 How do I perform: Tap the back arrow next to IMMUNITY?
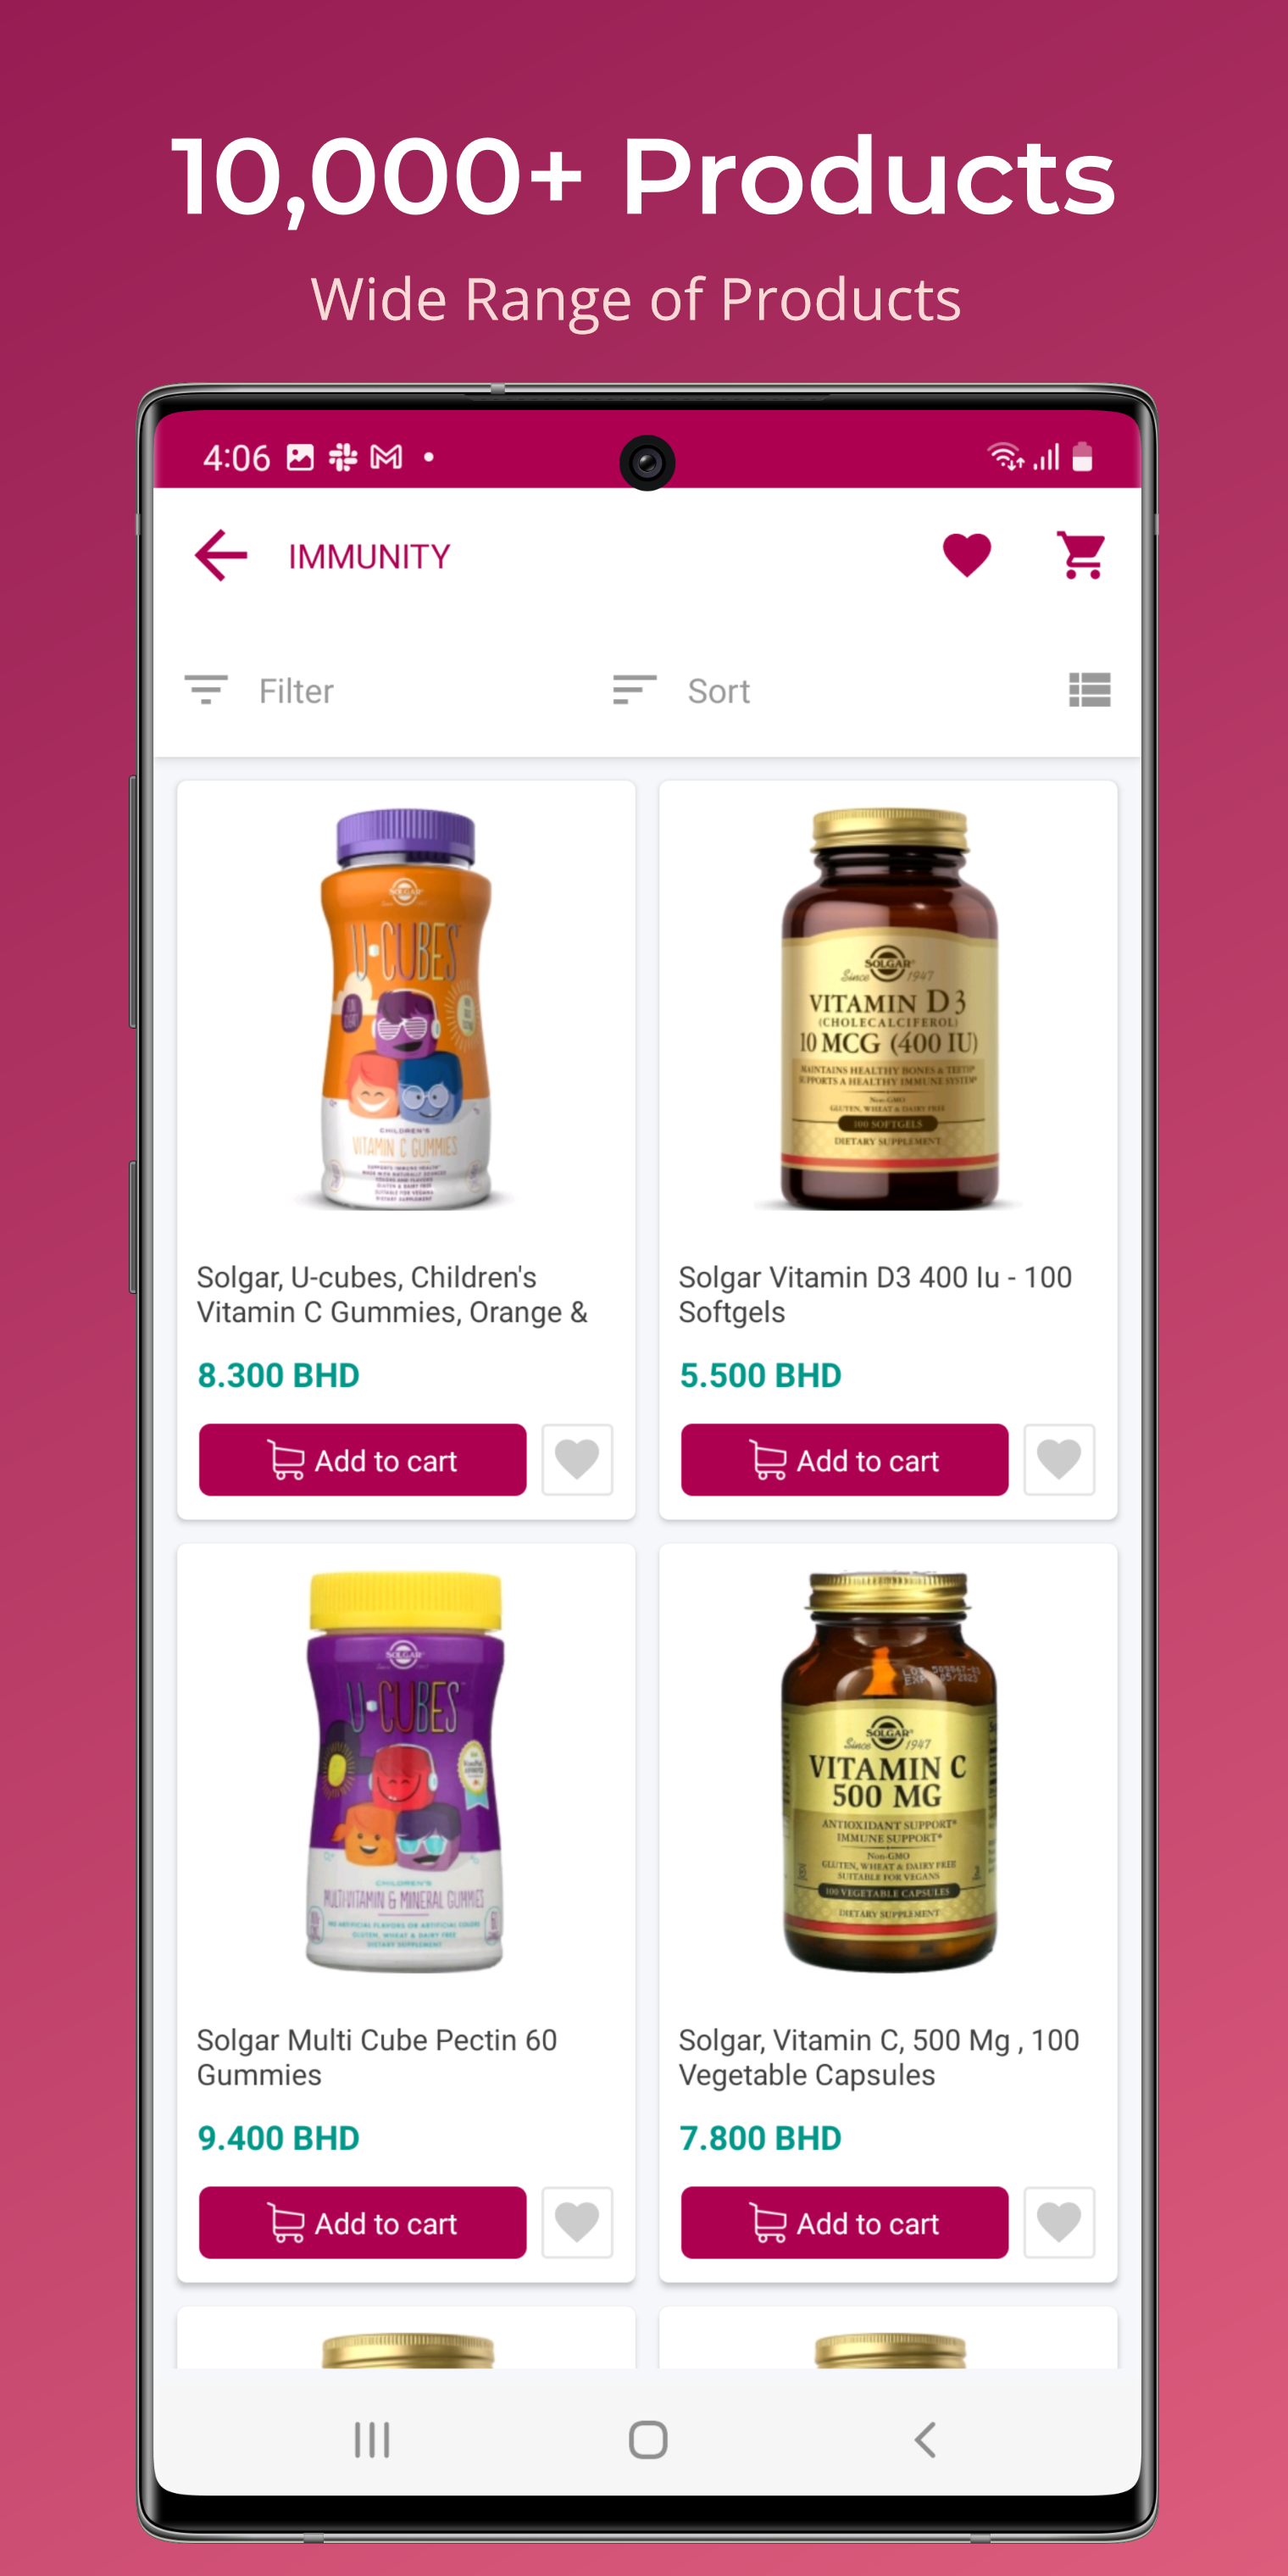point(221,555)
